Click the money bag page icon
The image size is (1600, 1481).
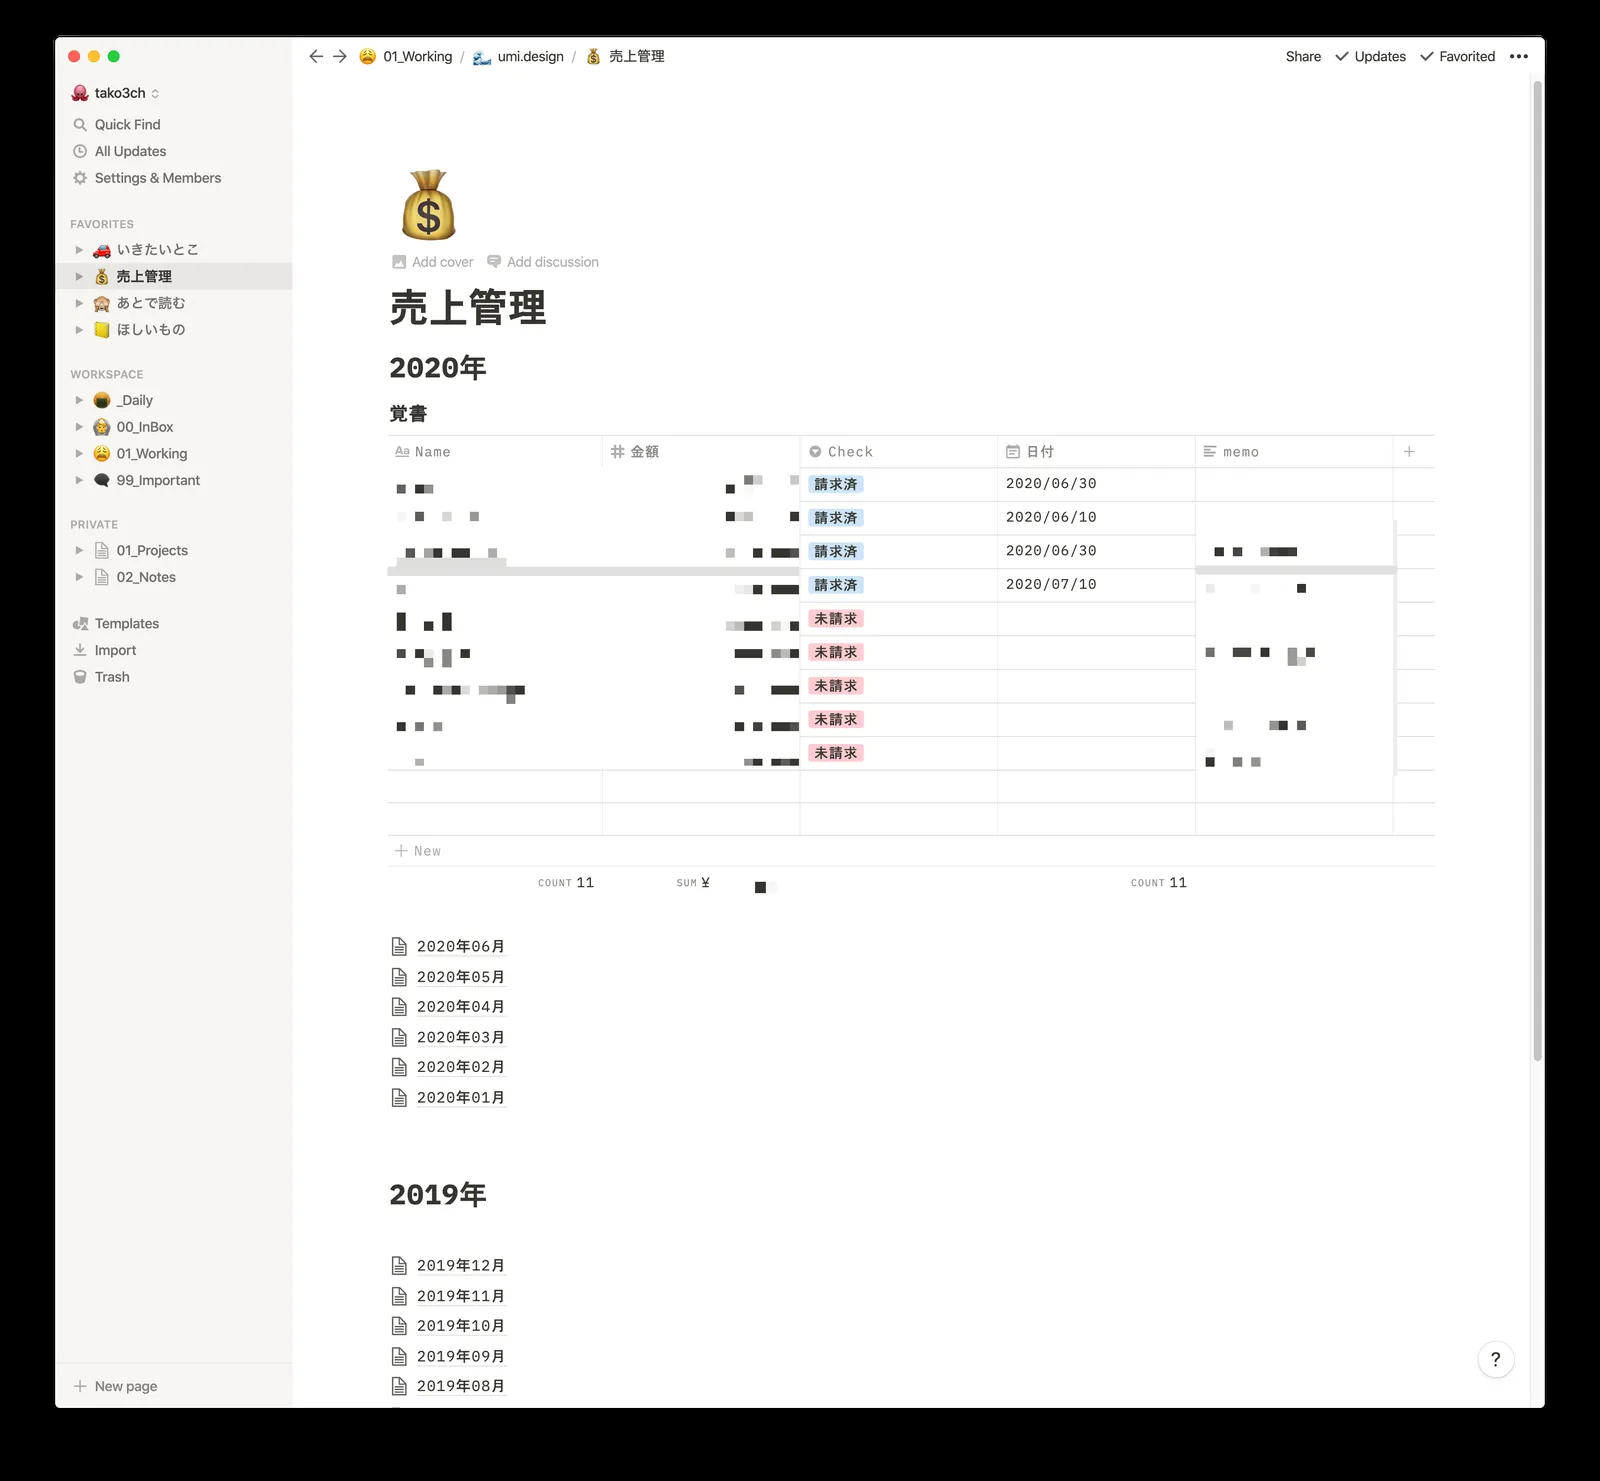pos(428,206)
